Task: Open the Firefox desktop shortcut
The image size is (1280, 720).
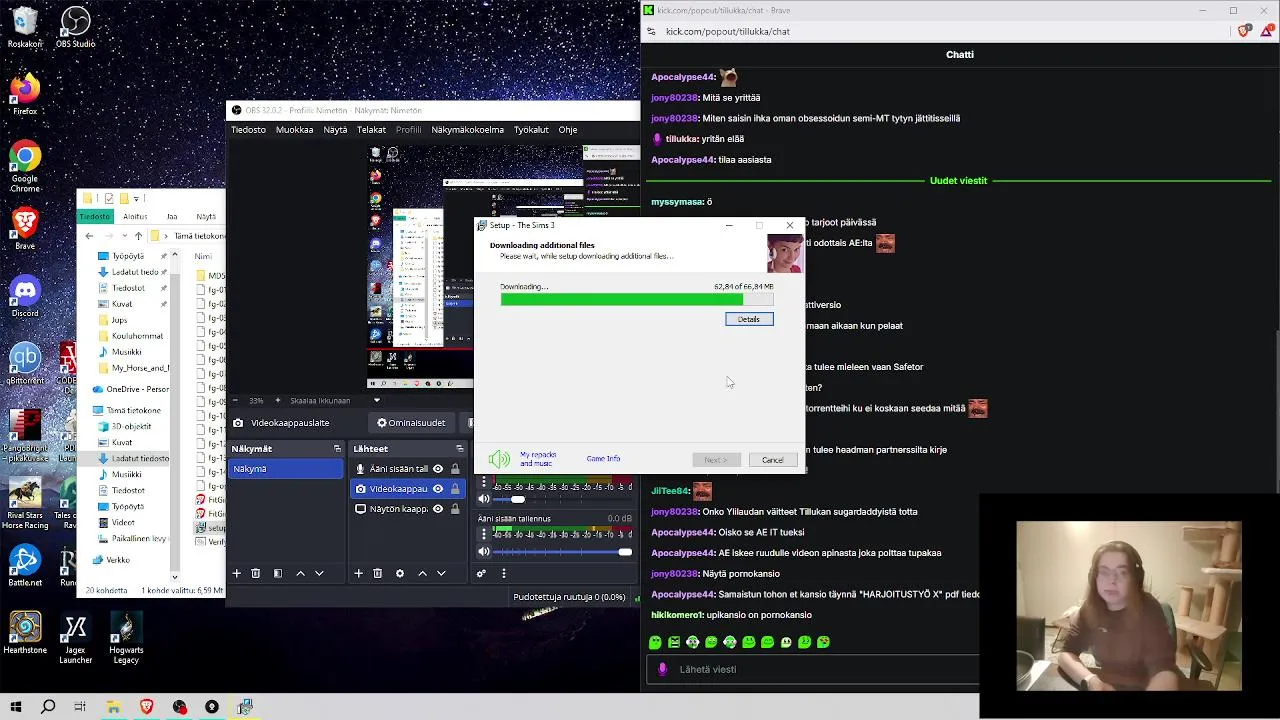Action: coord(25,94)
